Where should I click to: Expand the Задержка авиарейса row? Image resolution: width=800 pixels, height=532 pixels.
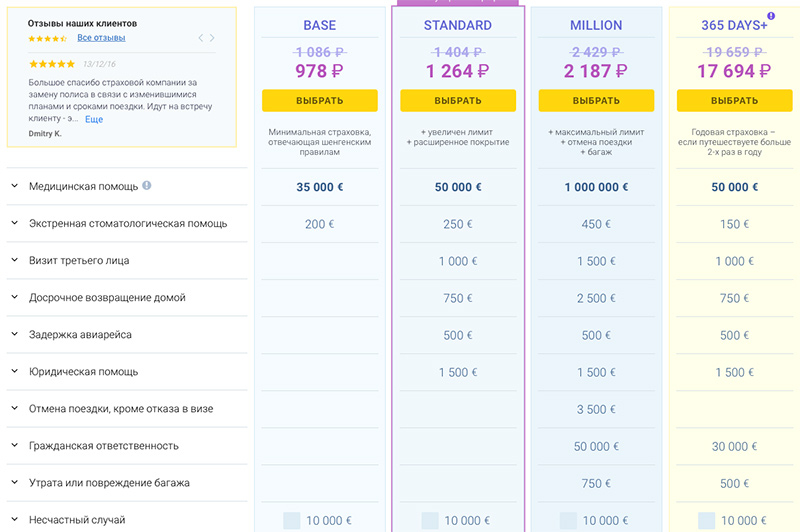pos(15,334)
